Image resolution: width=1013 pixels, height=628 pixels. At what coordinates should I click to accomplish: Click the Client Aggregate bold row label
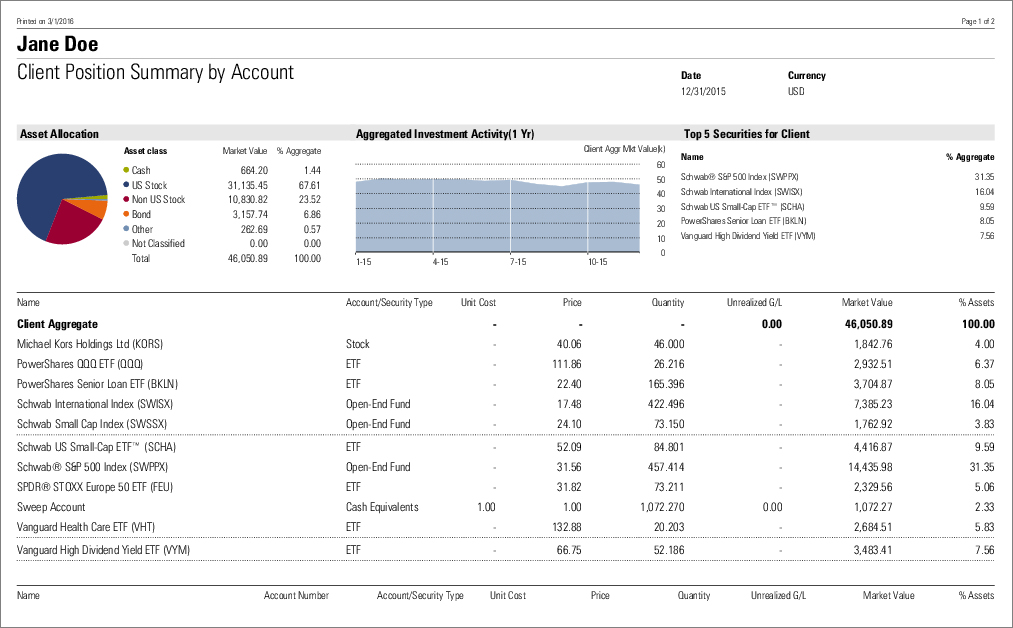(x=58, y=324)
